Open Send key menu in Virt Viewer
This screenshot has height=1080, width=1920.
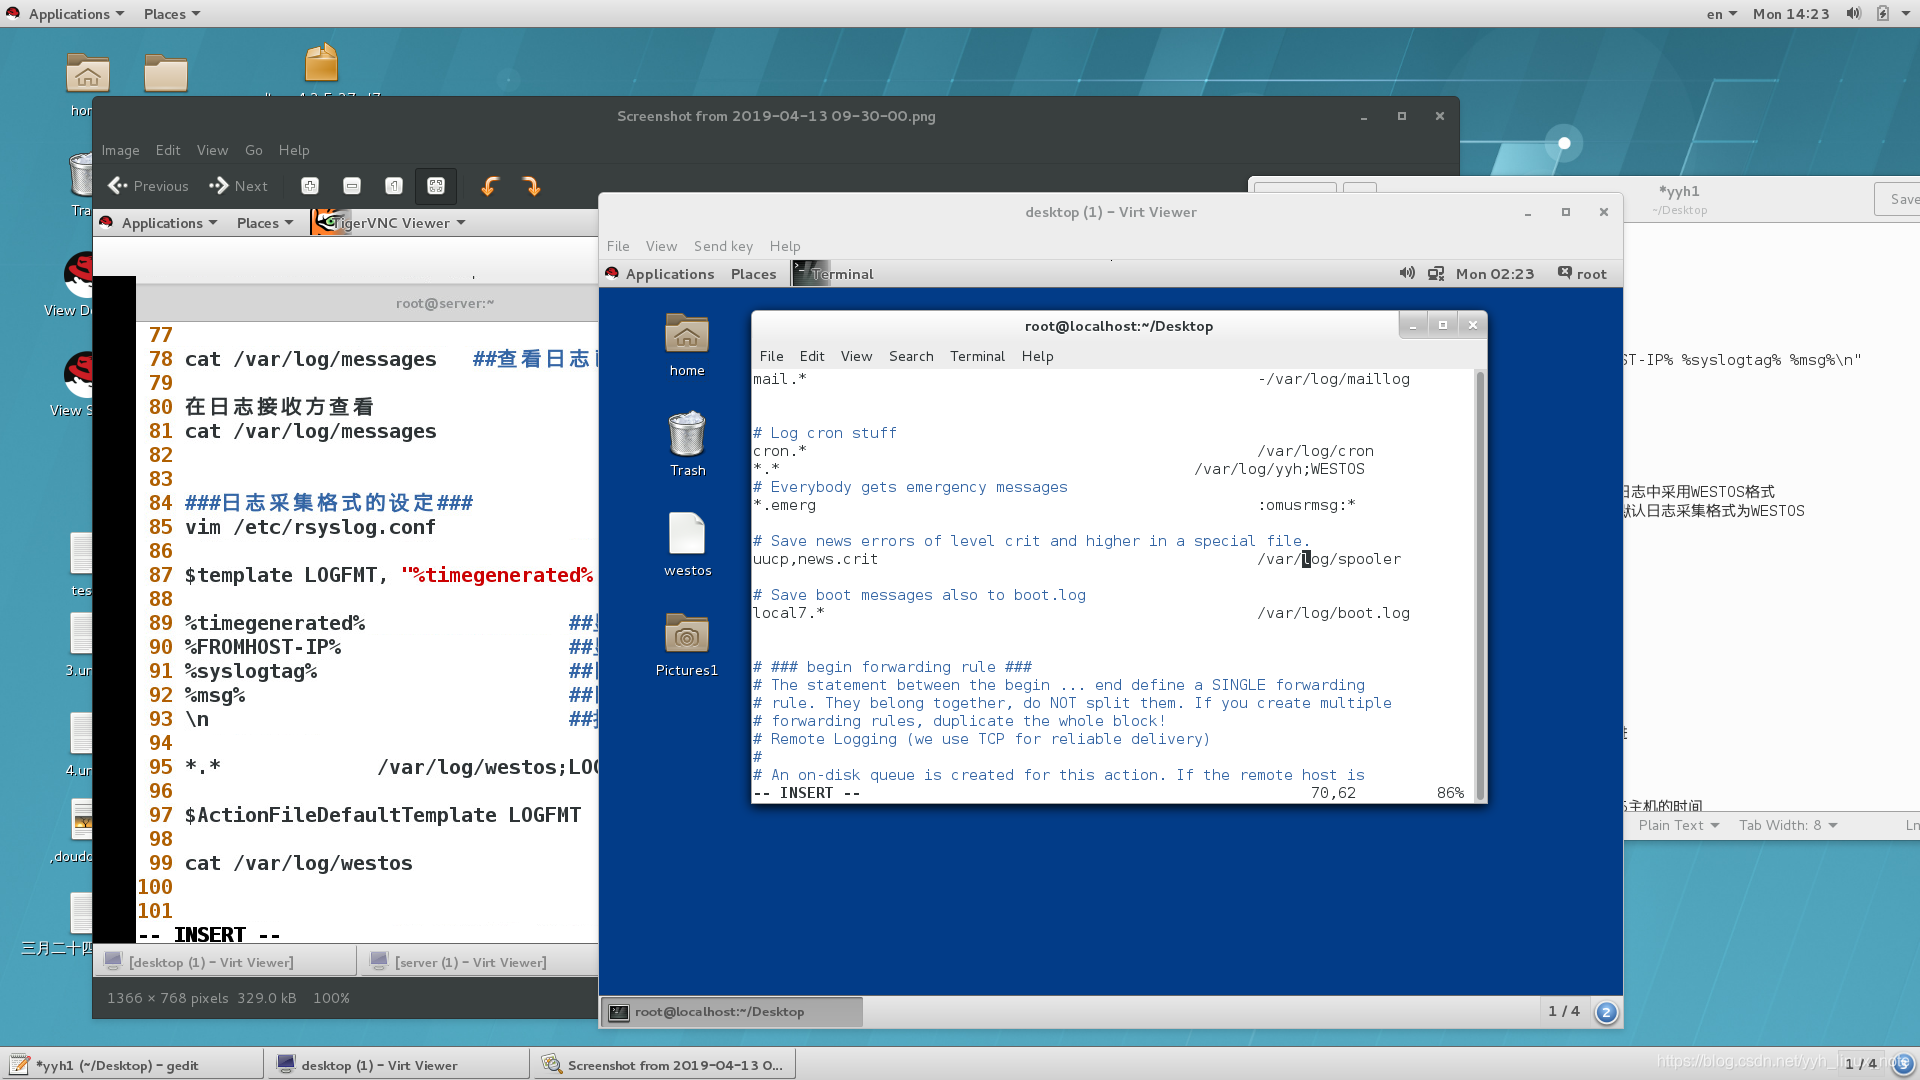click(723, 246)
